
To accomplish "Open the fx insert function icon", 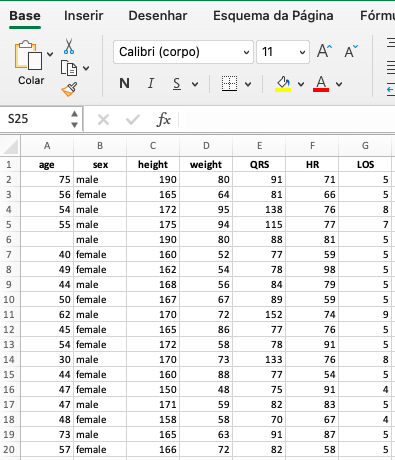I will [x=163, y=119].
